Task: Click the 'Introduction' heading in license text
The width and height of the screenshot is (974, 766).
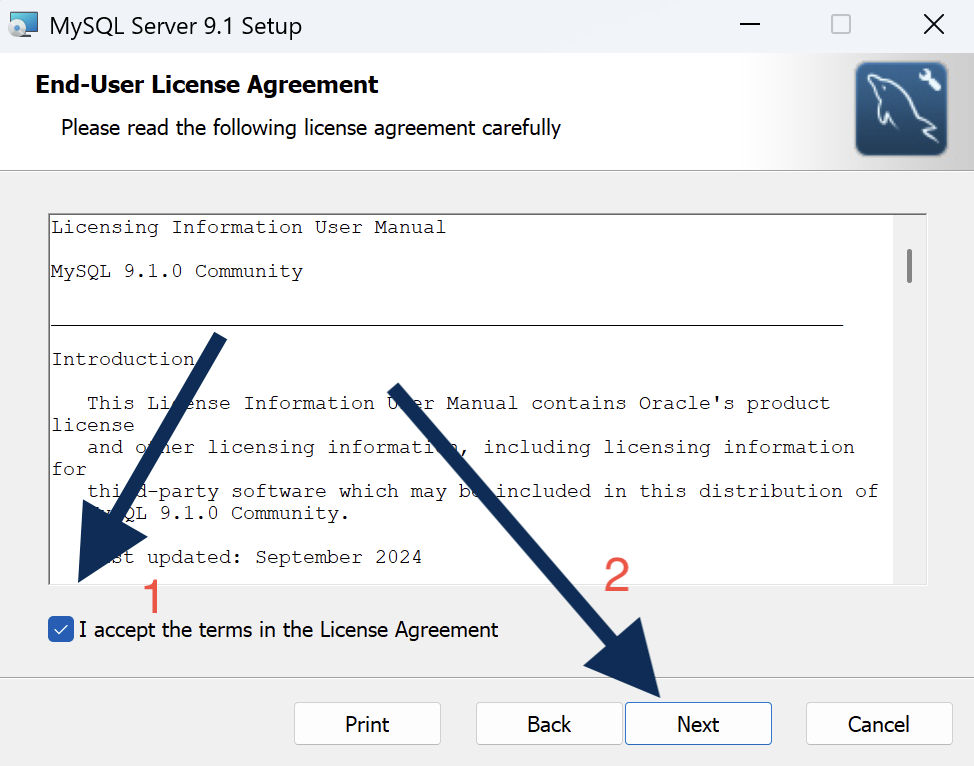Action: [123, 359]
